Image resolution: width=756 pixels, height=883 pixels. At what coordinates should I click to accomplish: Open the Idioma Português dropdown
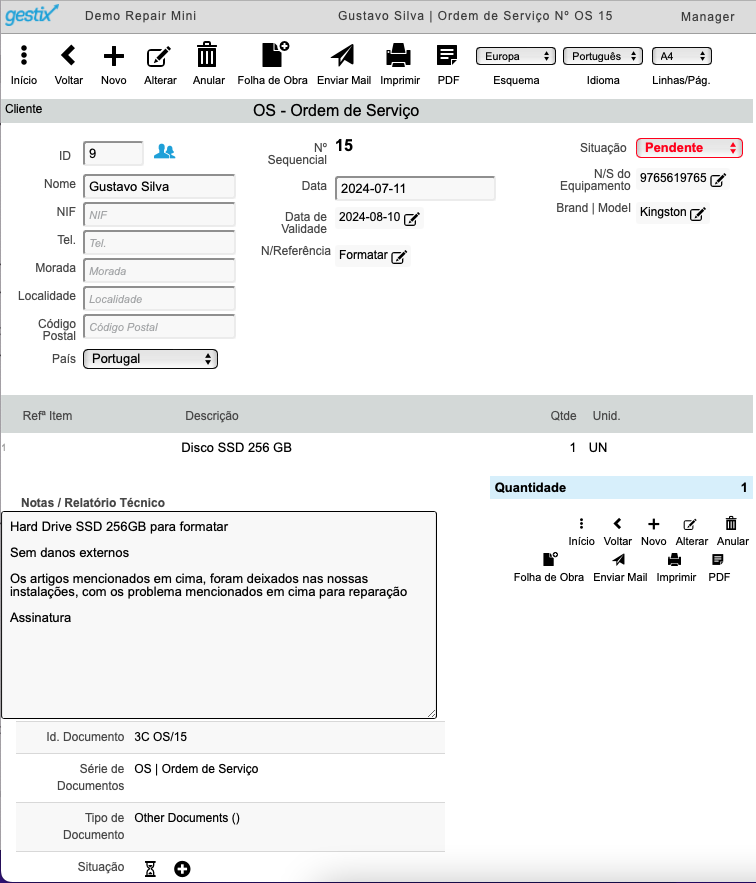pyautogui.click(x=603, y=56)
